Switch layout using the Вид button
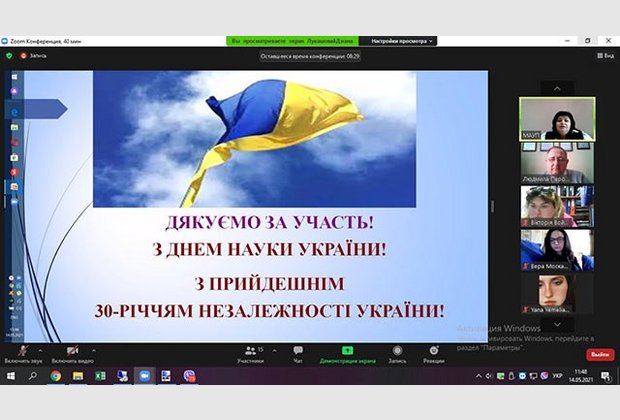Screen dimensions: 620x420 (x=604, y=56)
